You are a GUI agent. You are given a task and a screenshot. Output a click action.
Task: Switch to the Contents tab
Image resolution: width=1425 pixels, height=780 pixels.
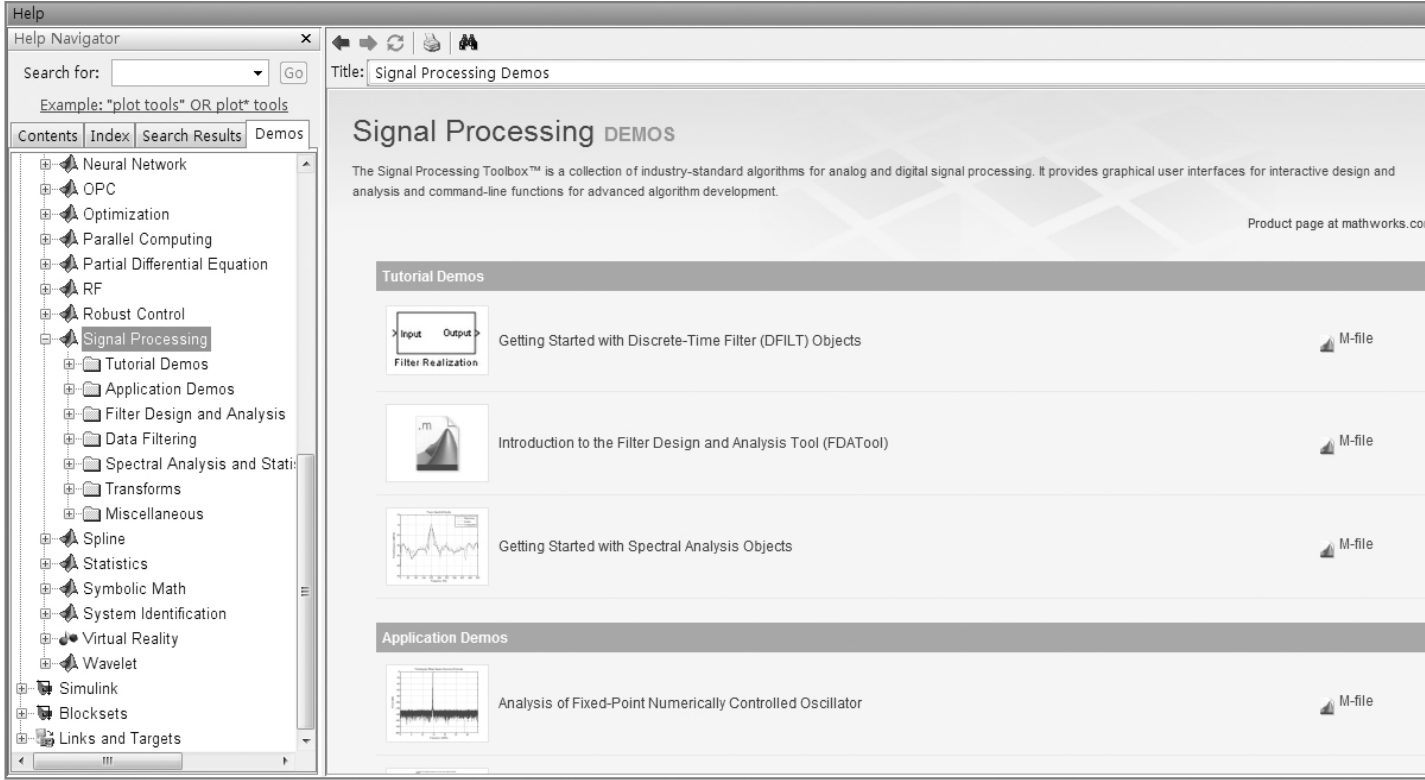(47, 135)
